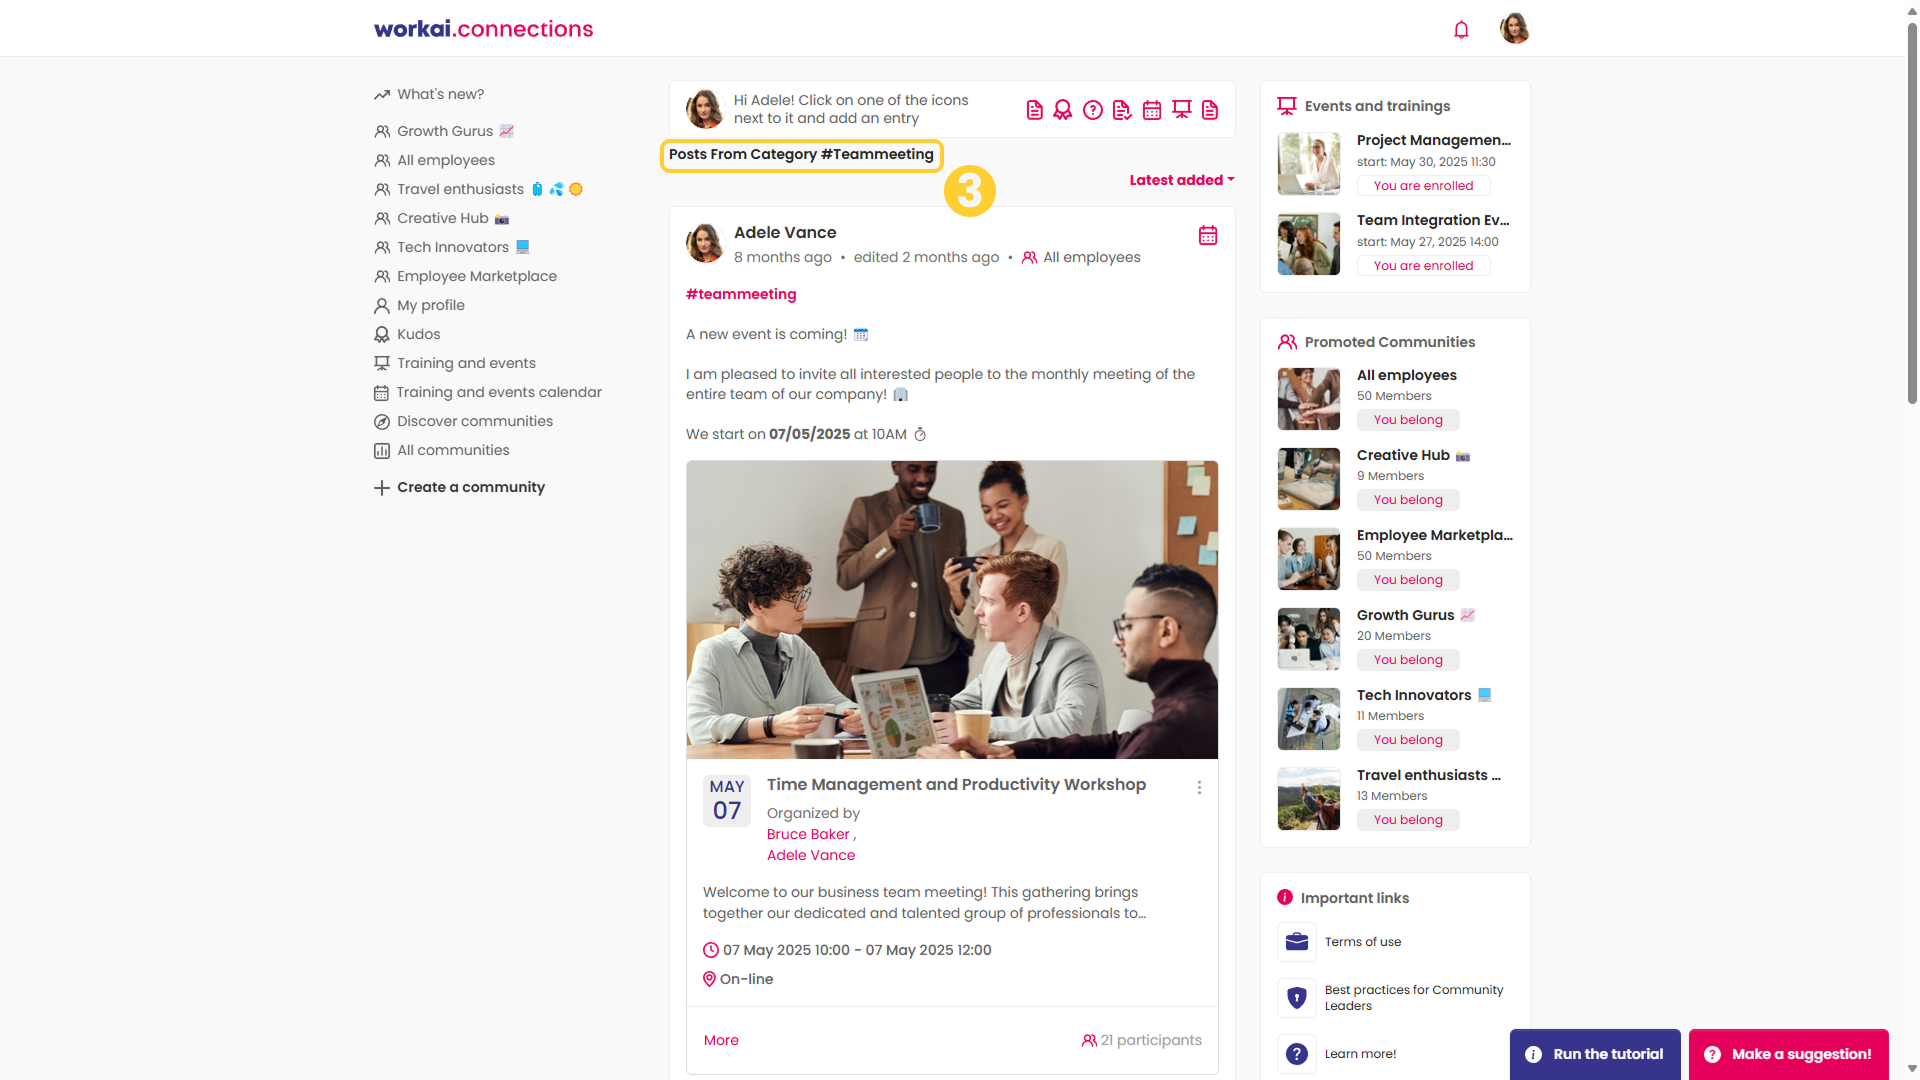Open the notifications bell
The image size is (1920, 1080).
point(1461,29)
